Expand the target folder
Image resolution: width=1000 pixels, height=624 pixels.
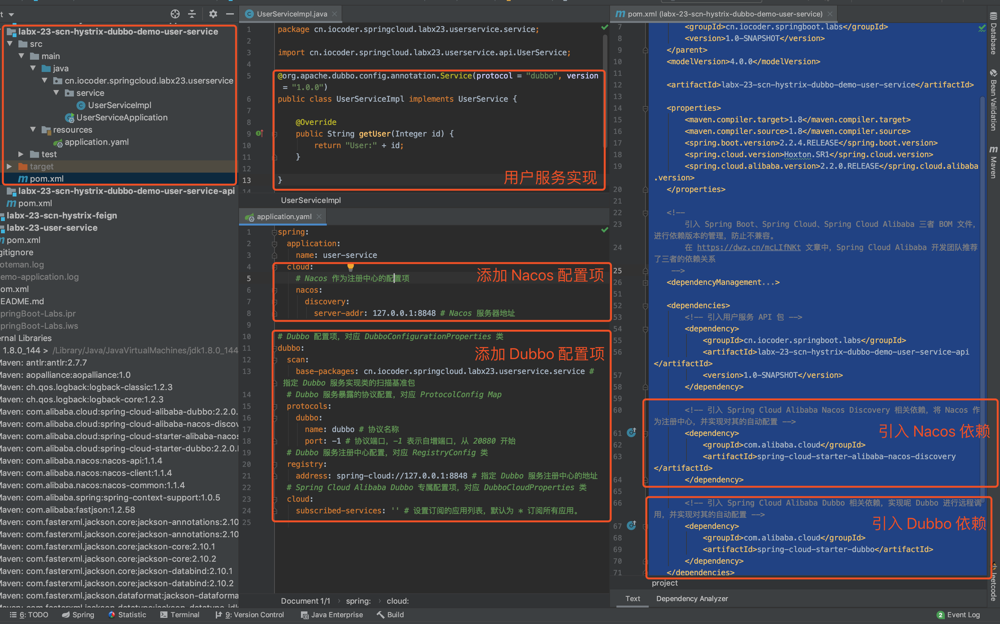[x=10, y=167]
